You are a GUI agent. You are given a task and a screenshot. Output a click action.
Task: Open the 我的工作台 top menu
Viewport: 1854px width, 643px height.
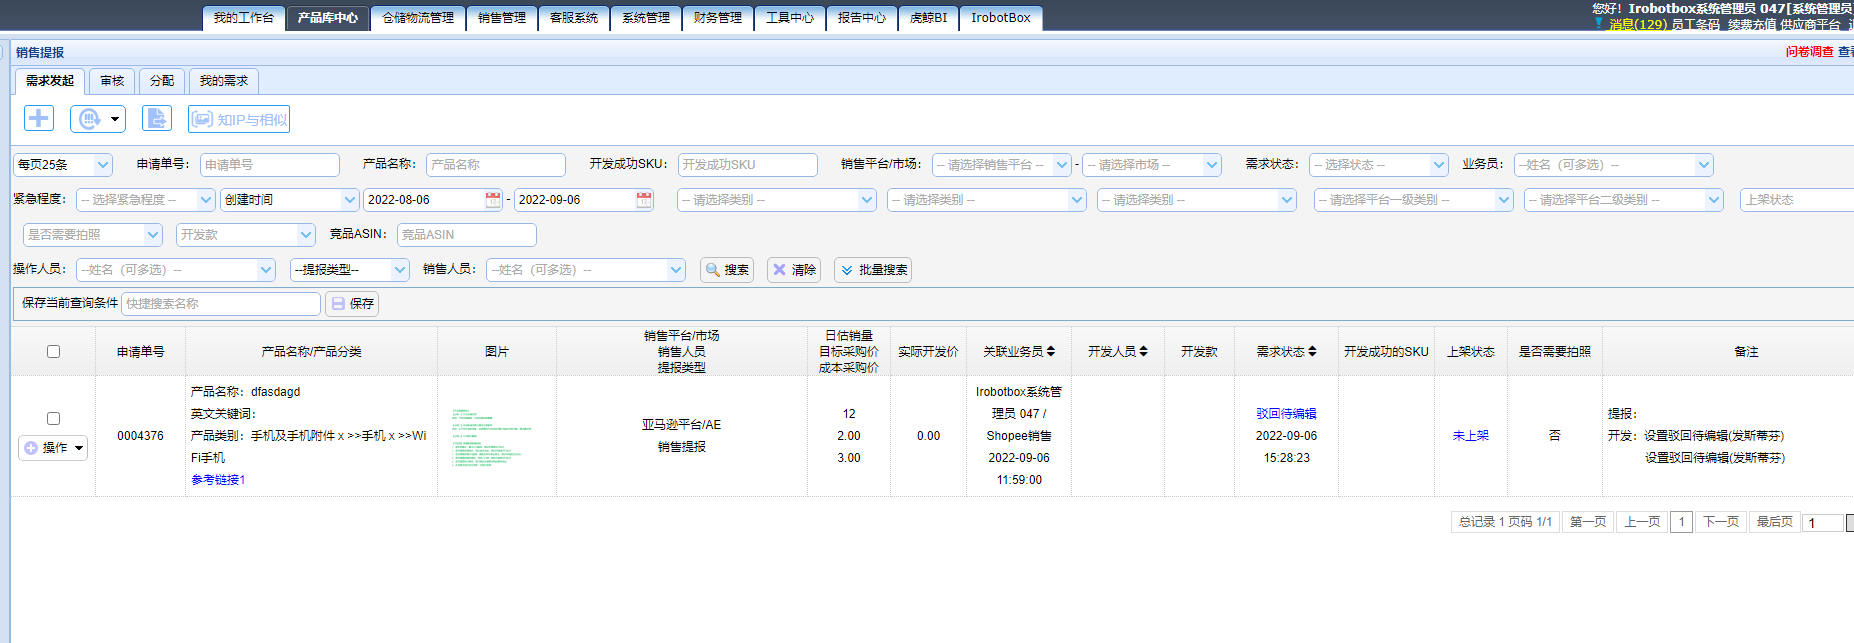click(244, 18)
